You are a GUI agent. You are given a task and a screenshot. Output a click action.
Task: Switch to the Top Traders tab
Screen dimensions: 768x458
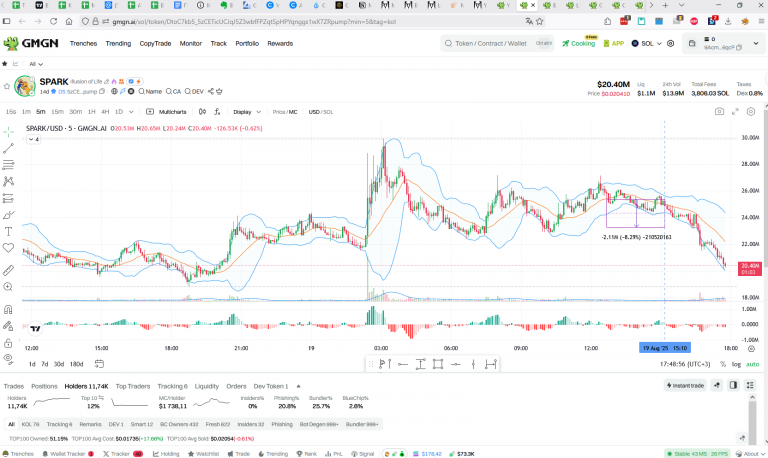click(133, 386)
